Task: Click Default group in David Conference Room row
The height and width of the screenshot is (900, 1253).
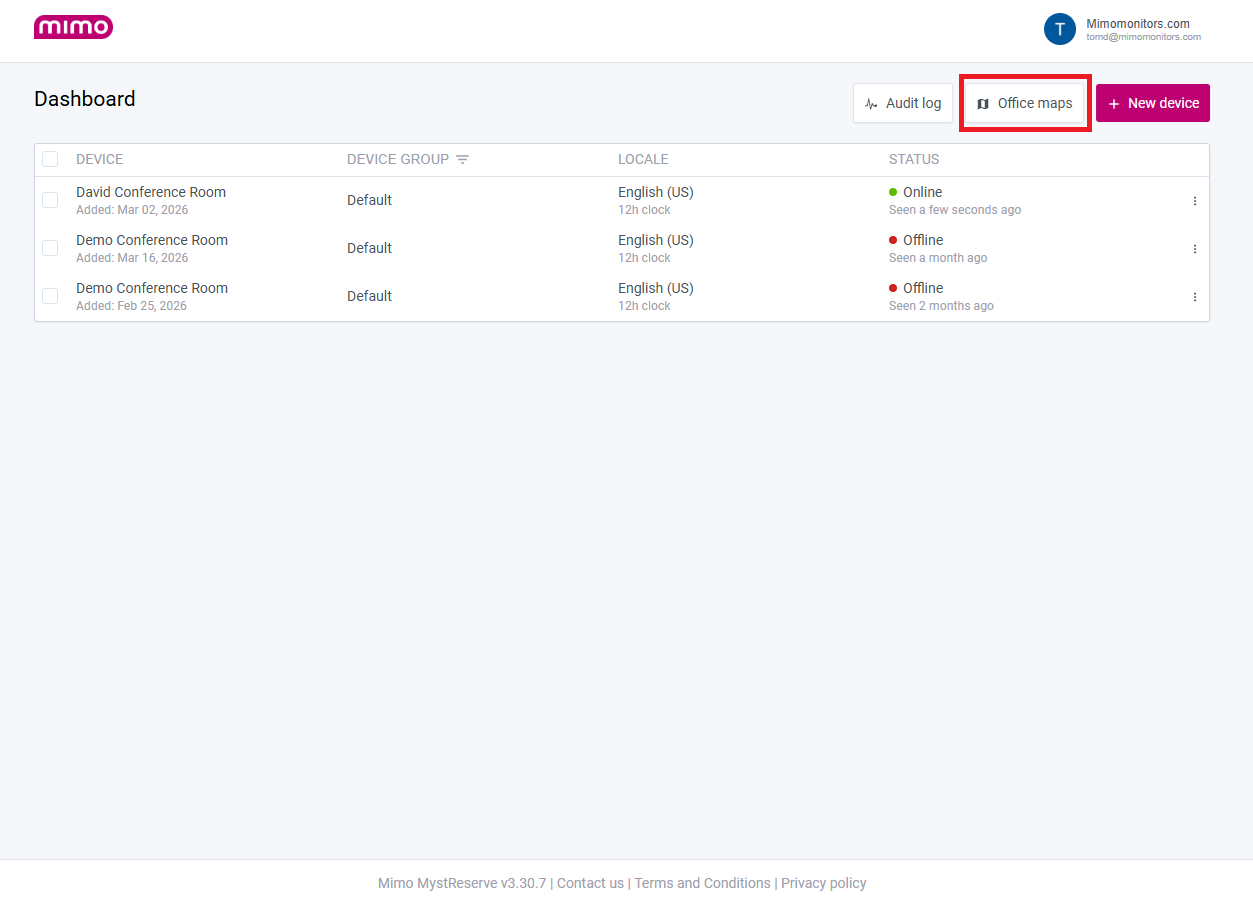Action: click(x=369, y=200)
